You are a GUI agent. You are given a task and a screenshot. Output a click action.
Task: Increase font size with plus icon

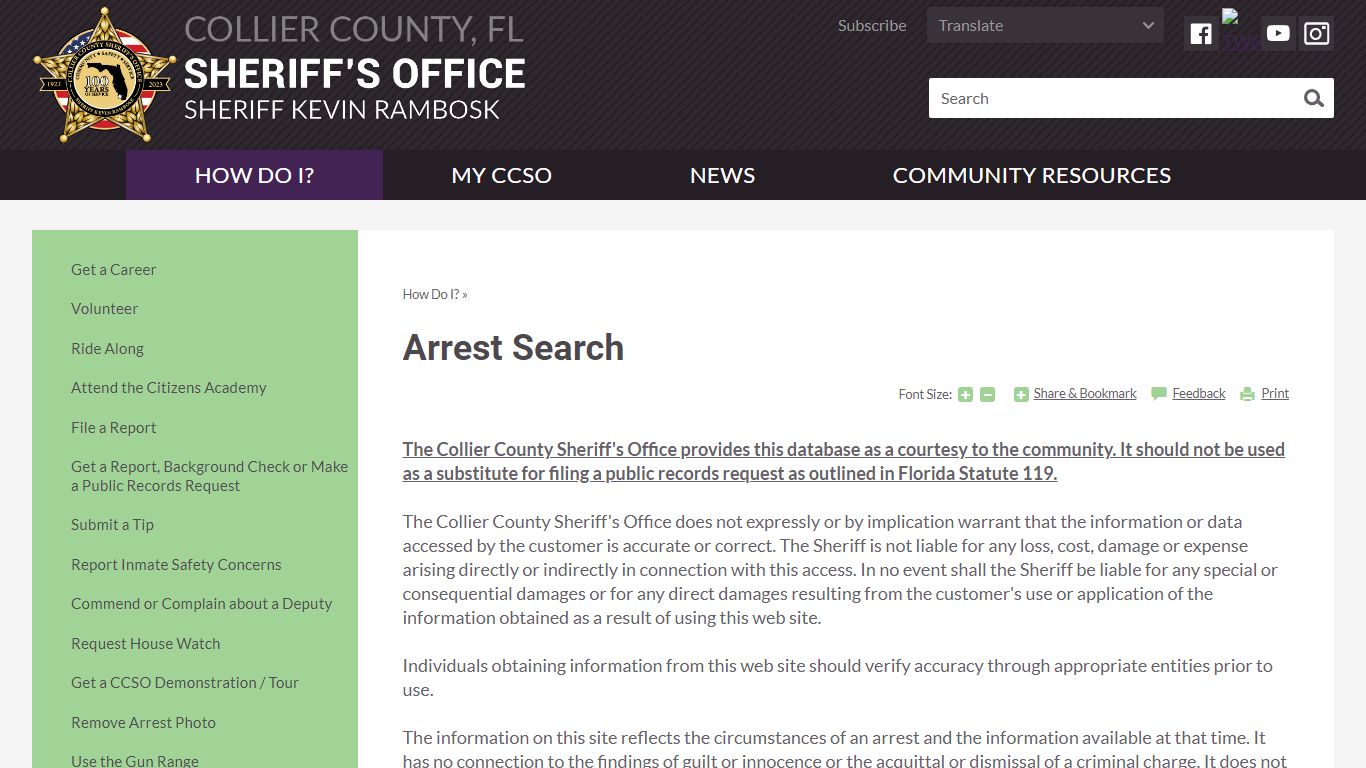[965, 394]
